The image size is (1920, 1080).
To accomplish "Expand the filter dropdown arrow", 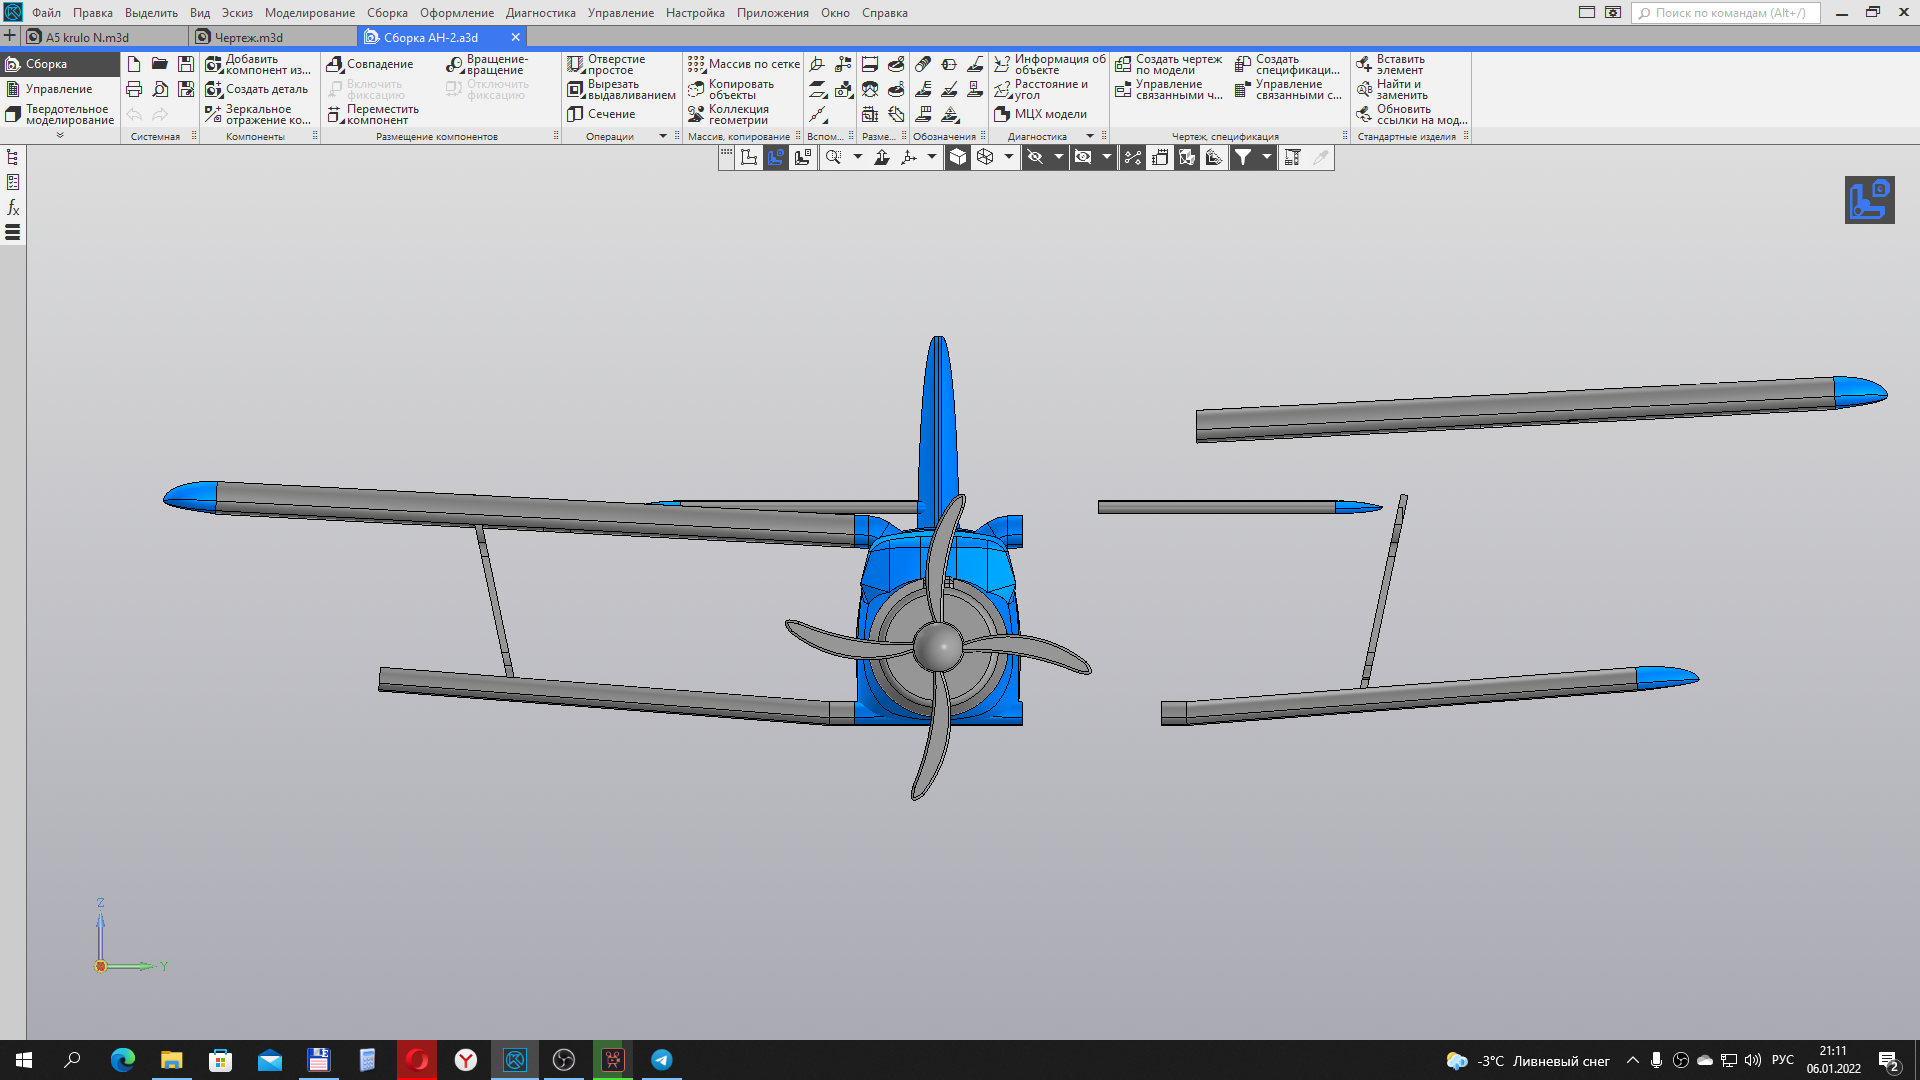I will tap(1266, 157).
